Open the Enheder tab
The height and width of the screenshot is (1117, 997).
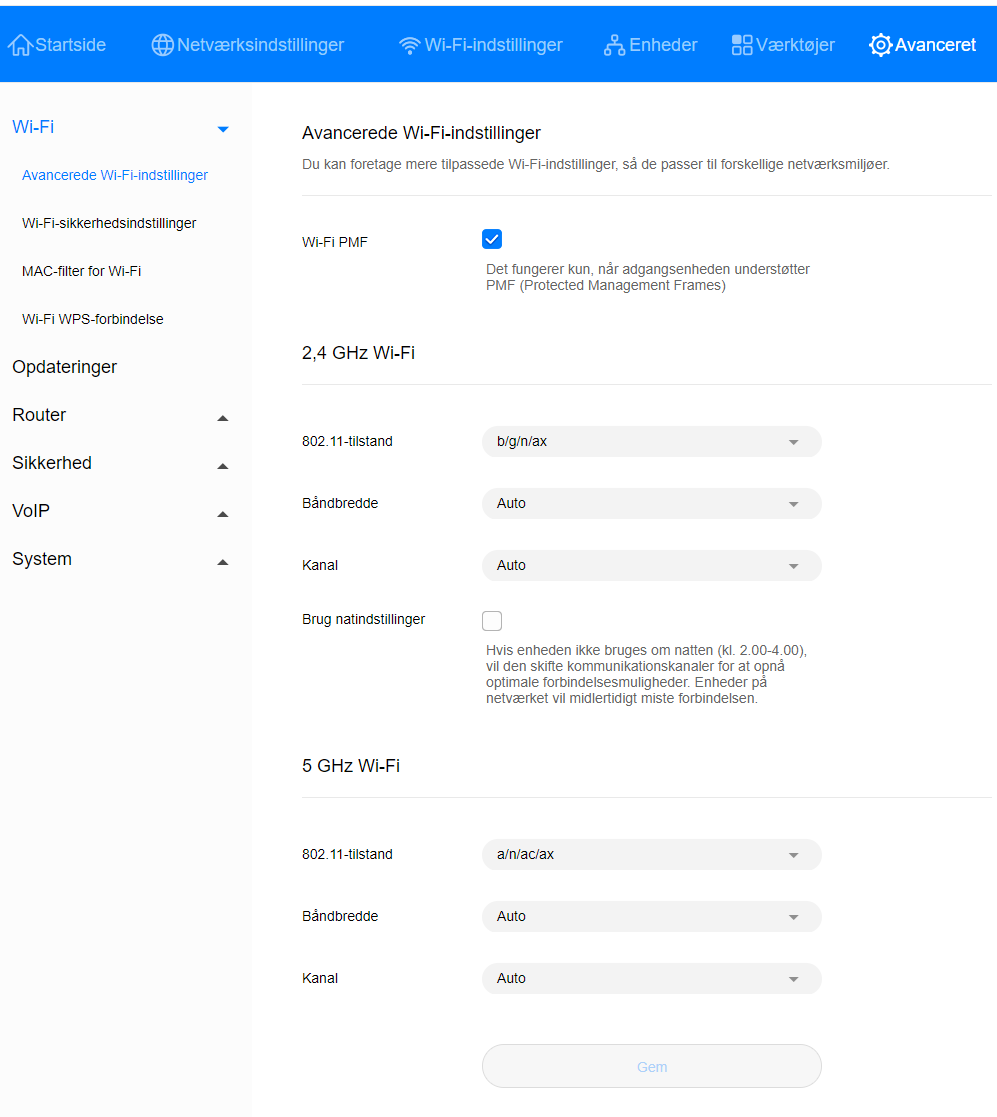click(x=651, y=45)
